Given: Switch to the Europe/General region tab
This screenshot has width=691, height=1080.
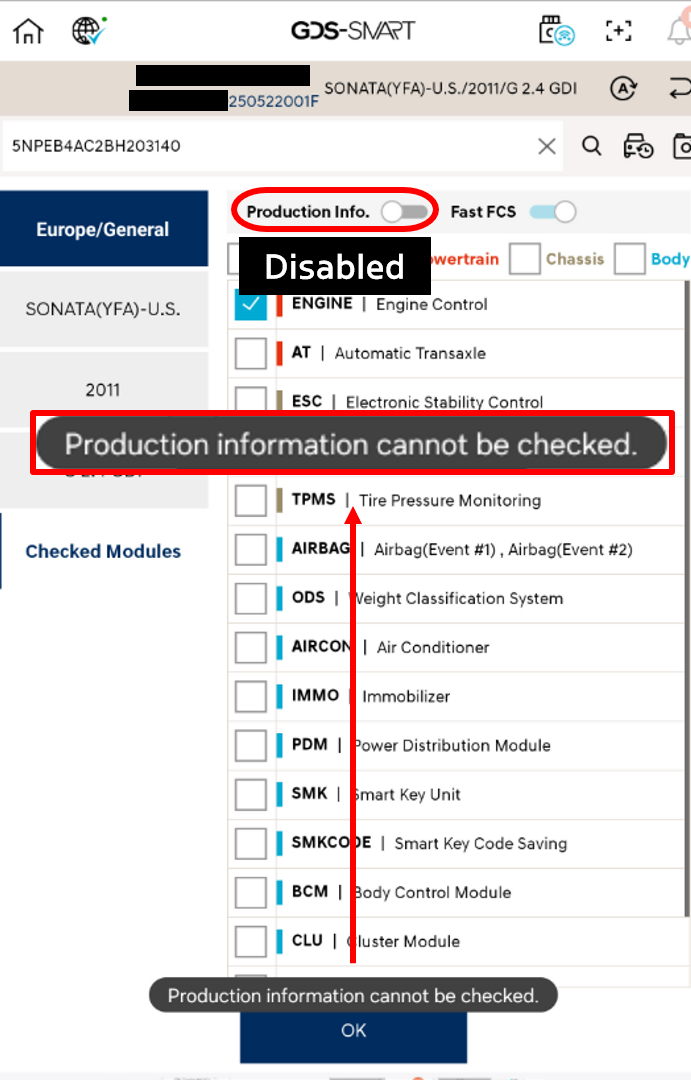Looking at the screenshot, I should click(104, 228).
